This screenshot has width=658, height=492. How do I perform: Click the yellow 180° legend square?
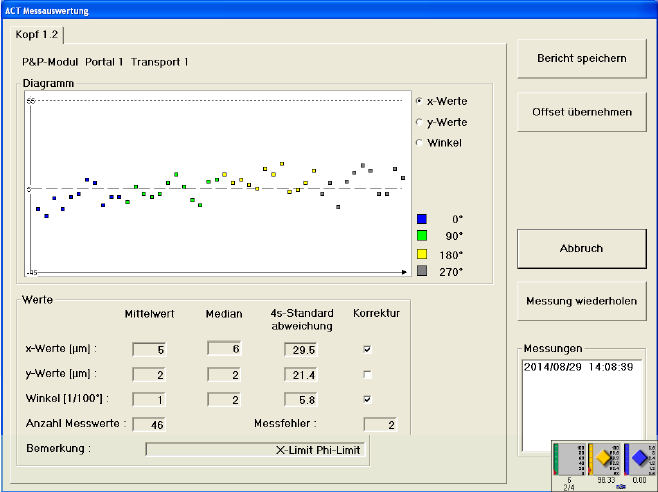coord(422,254)
